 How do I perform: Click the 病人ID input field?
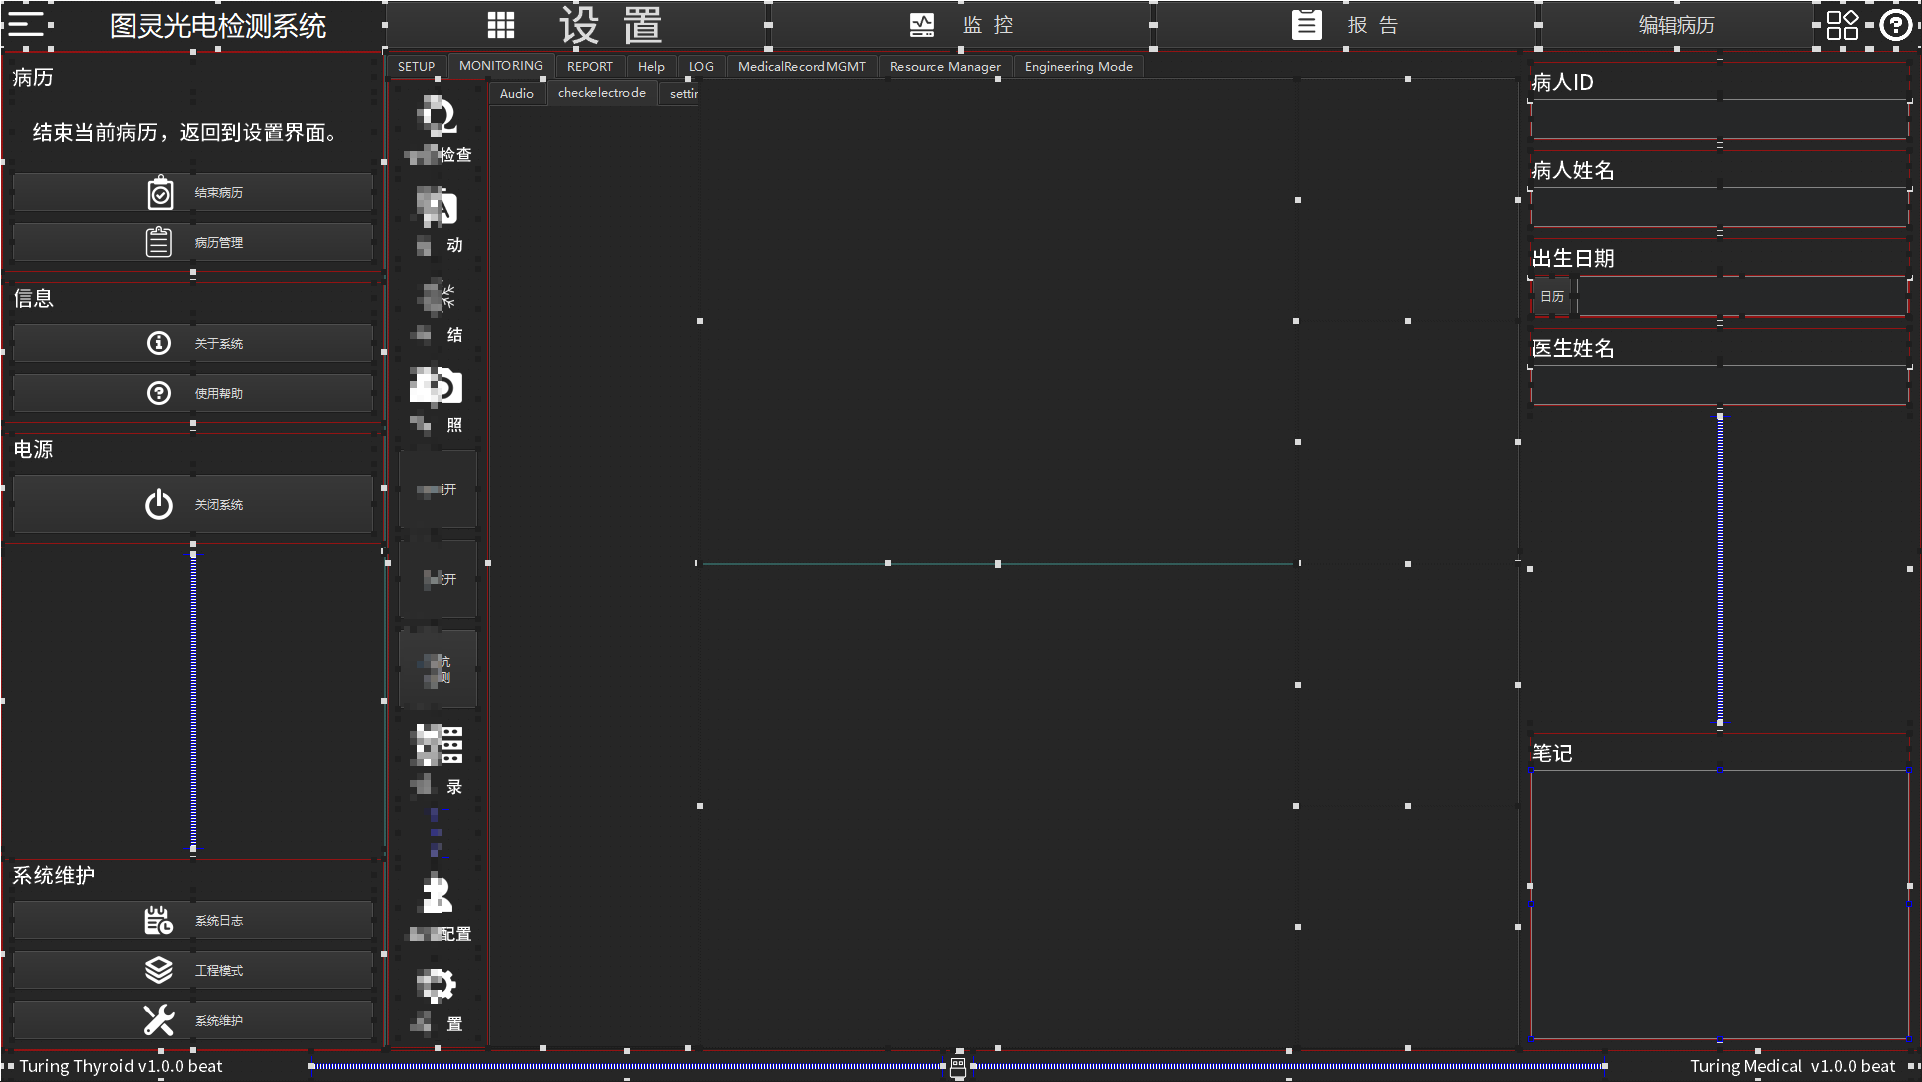1718,120
